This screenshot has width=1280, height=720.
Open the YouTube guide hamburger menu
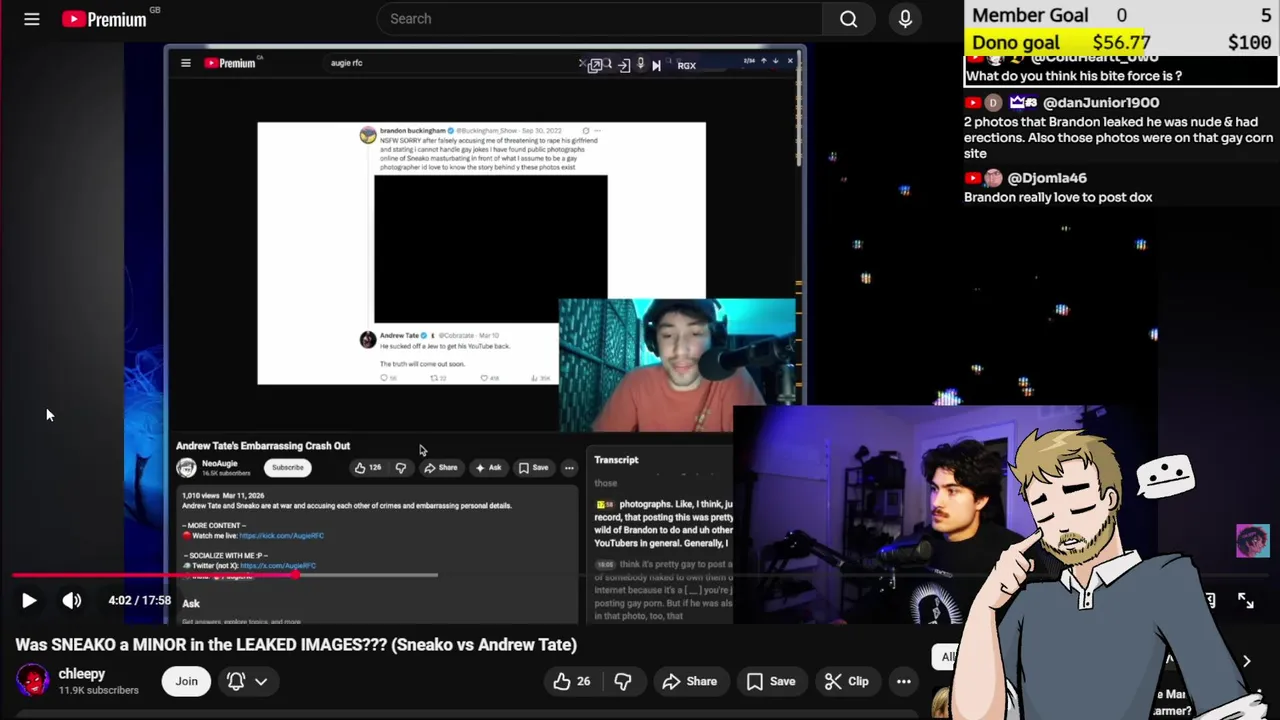tap(32, 19)
